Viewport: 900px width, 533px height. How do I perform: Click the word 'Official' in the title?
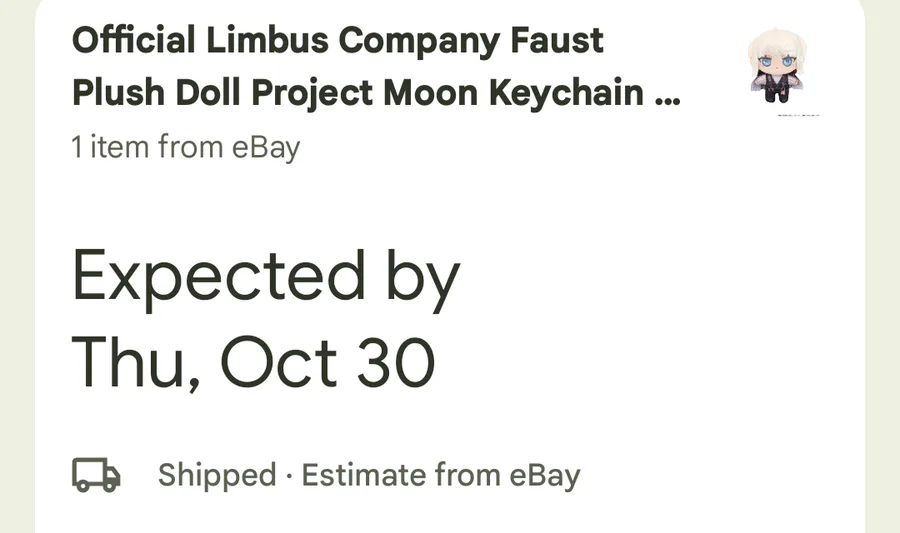pos(134,42)
